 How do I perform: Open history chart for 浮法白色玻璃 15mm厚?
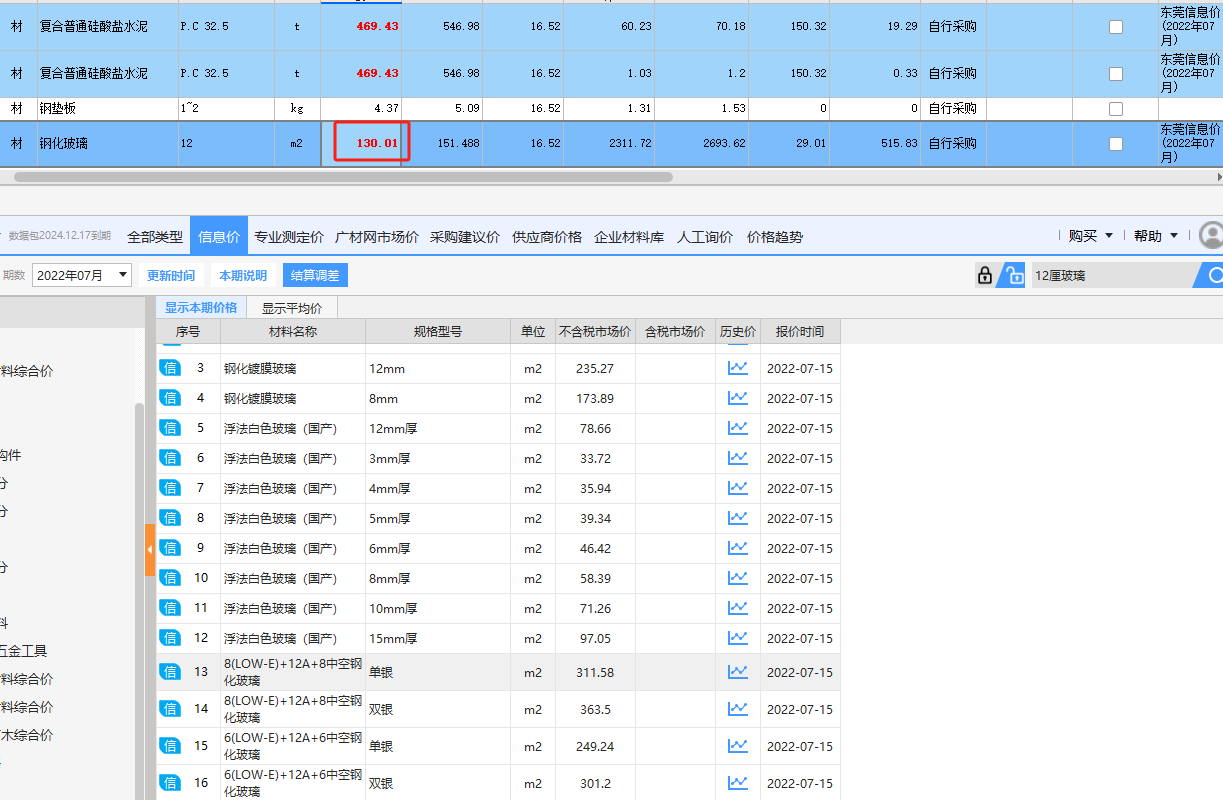point(738,638)
